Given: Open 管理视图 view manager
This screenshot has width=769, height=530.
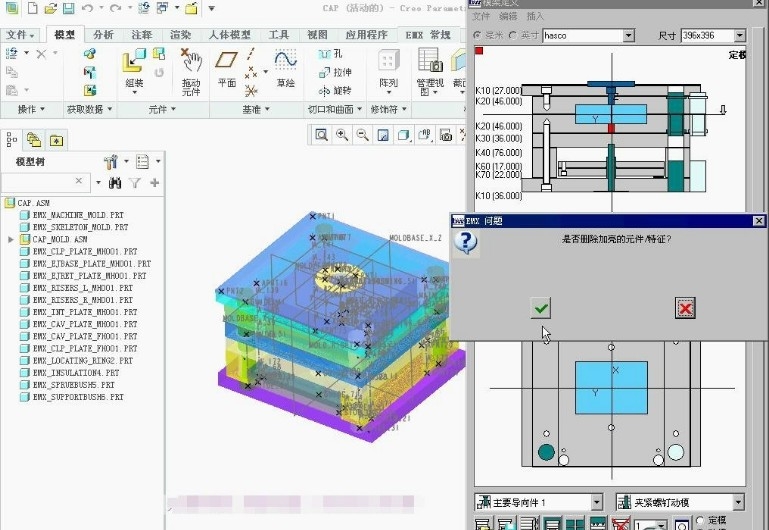Looking at the screenshot, I should tap(430, 72).
